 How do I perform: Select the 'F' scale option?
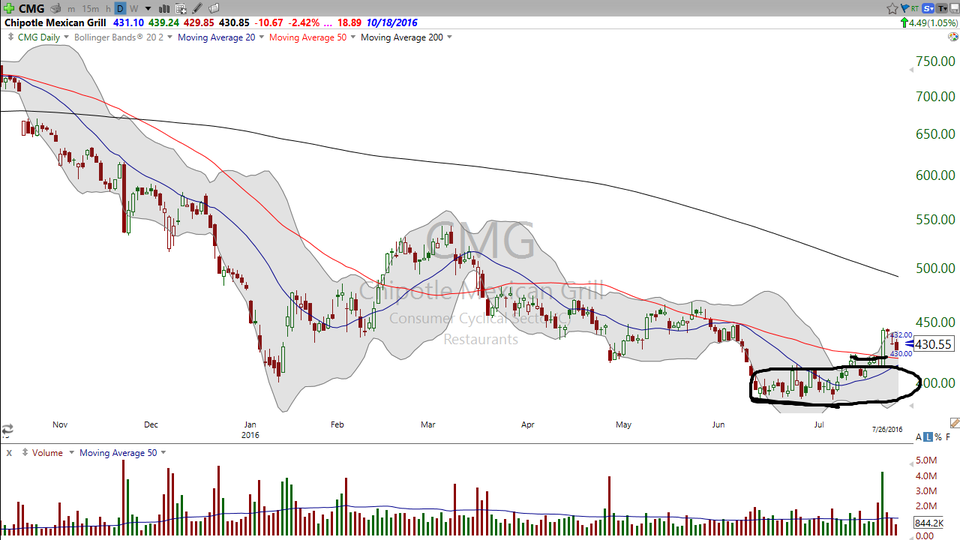(948, 437)
